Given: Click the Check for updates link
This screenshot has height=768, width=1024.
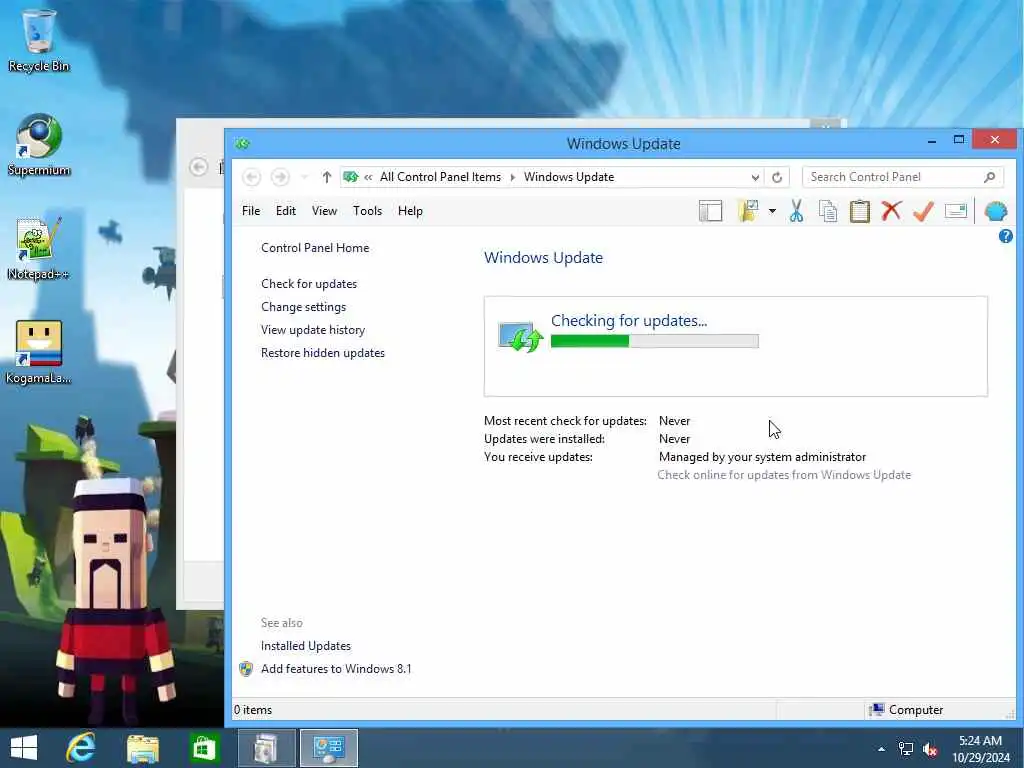Looking at the screenshot, I should pos(309,284).
